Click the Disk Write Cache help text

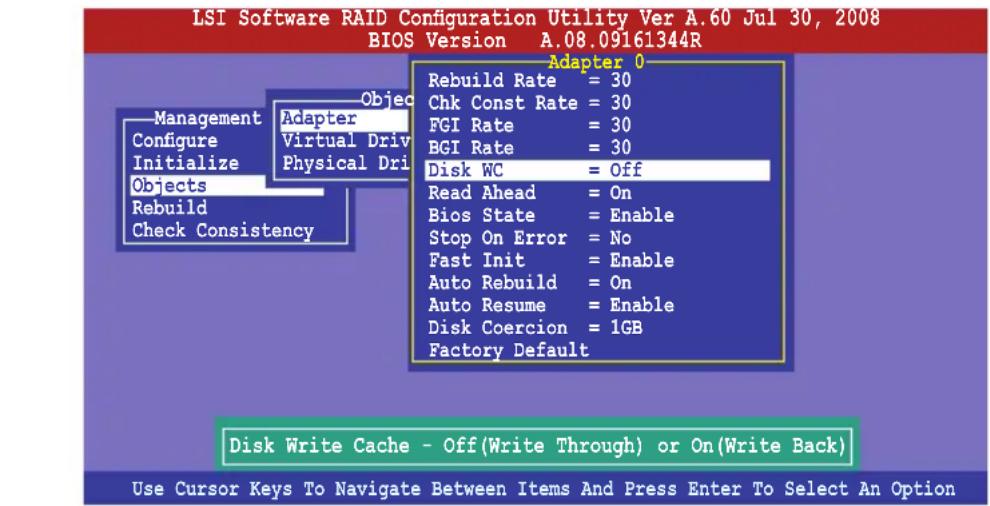(537, 446)
